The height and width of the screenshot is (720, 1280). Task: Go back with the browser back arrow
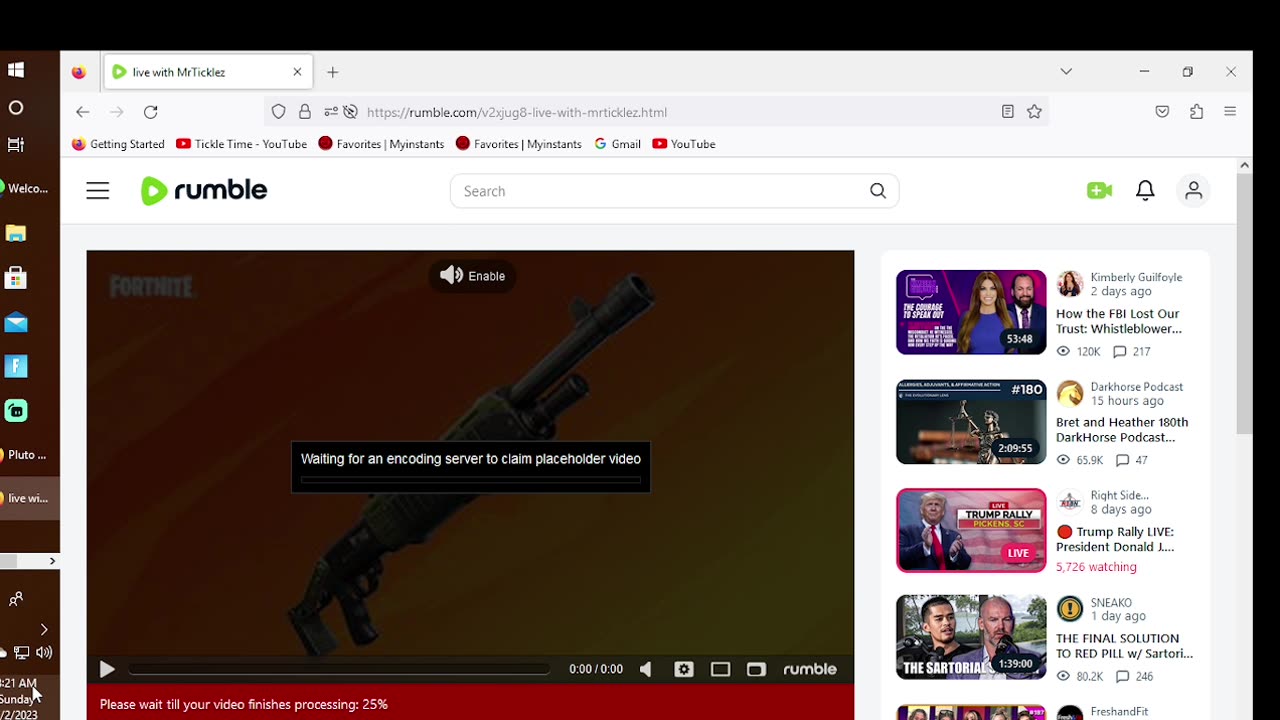[x=83, y=112]
